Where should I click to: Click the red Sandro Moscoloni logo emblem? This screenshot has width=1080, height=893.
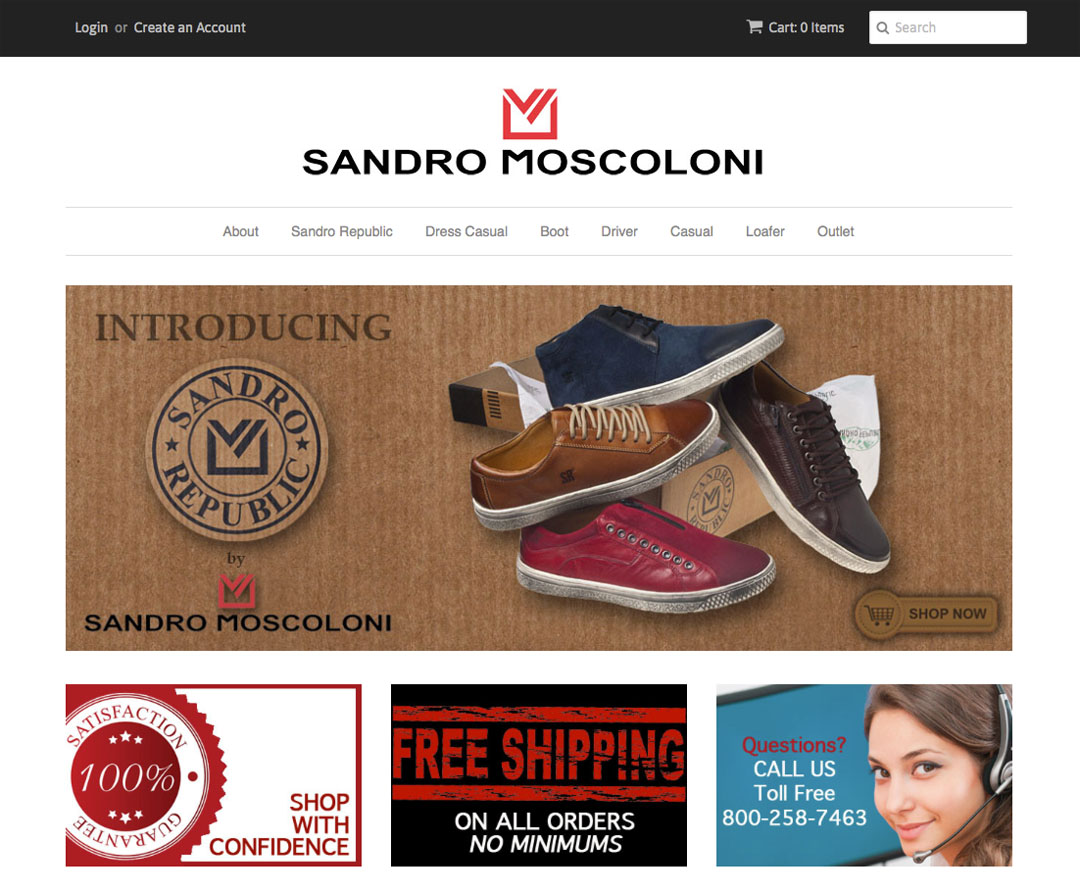530,114
